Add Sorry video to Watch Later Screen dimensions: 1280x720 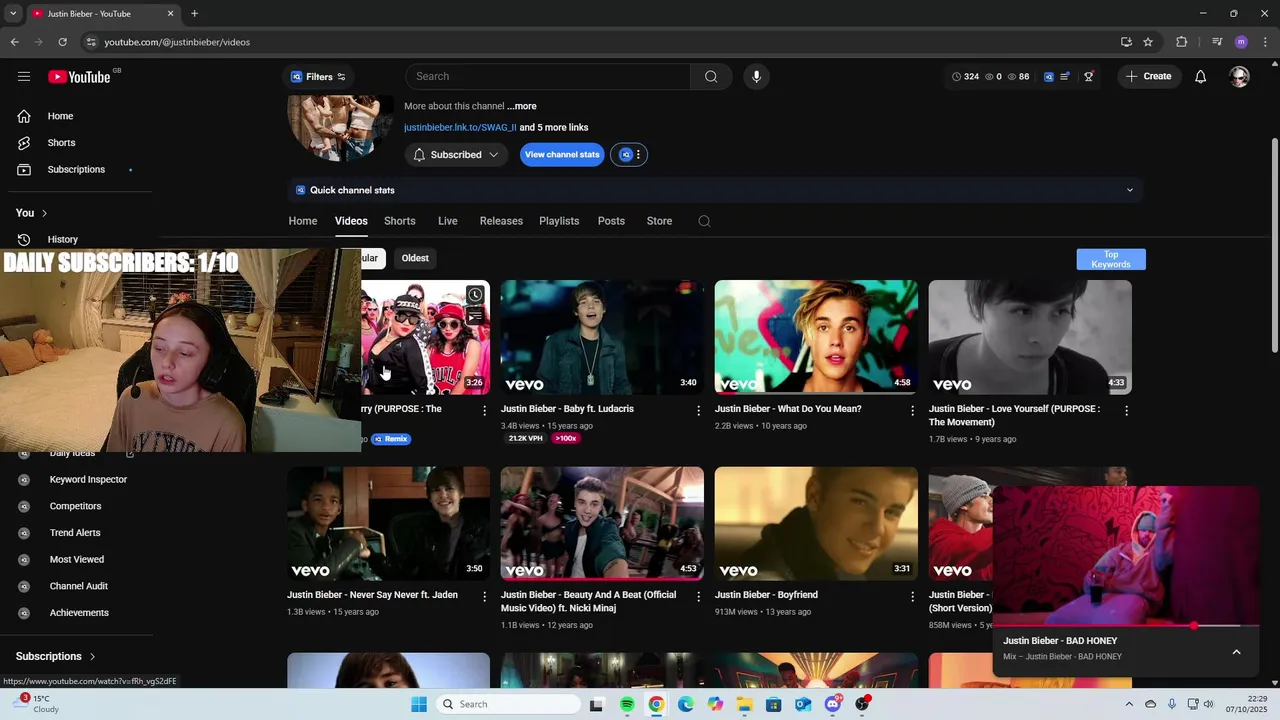pyautogui.click(x=475, y=295)
